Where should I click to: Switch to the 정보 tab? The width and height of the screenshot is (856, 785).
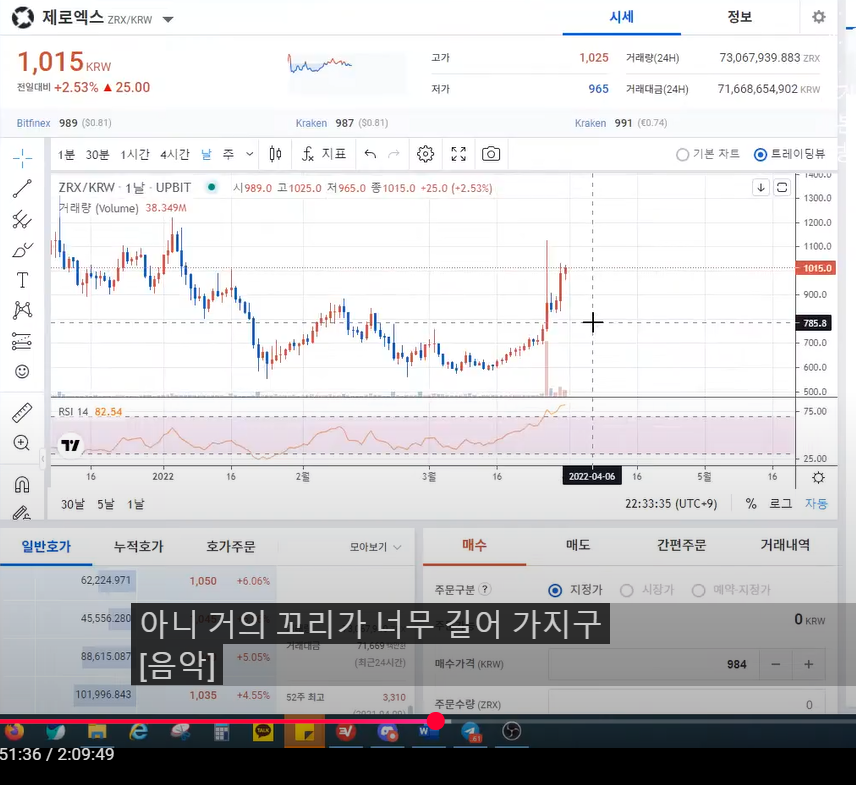[740, 17]
